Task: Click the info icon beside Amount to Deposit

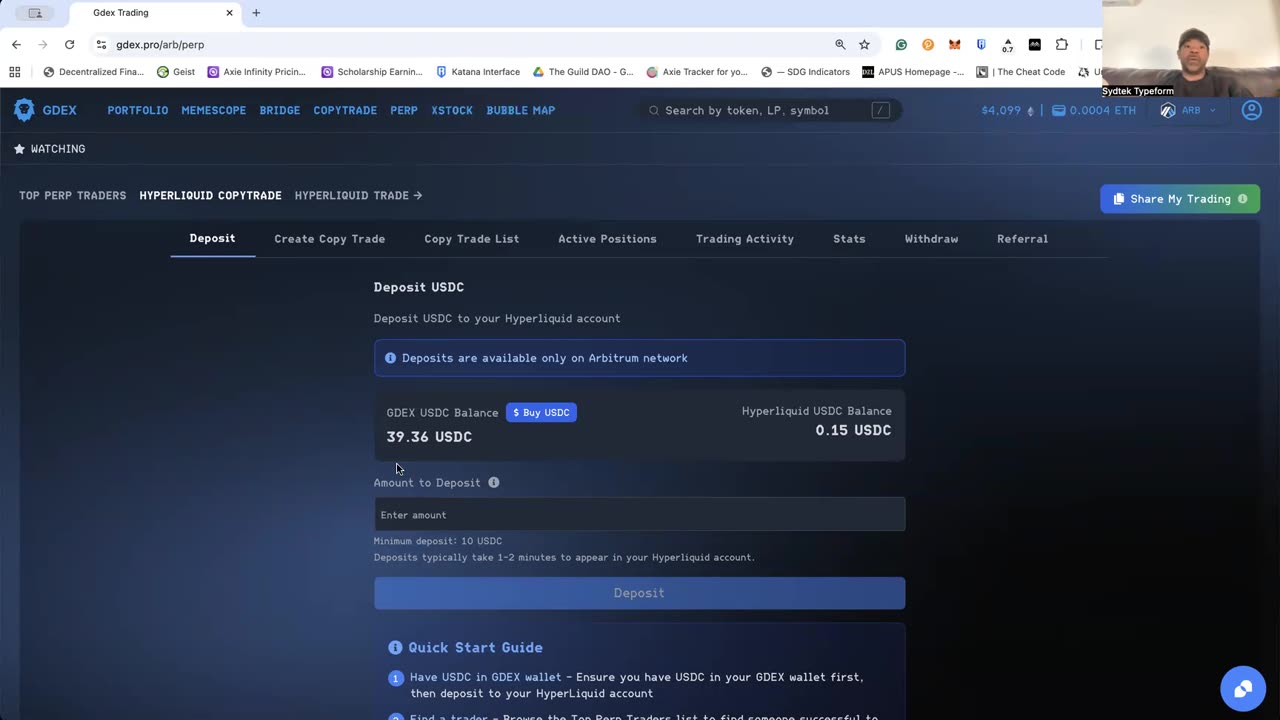Action: click(493, 482)
